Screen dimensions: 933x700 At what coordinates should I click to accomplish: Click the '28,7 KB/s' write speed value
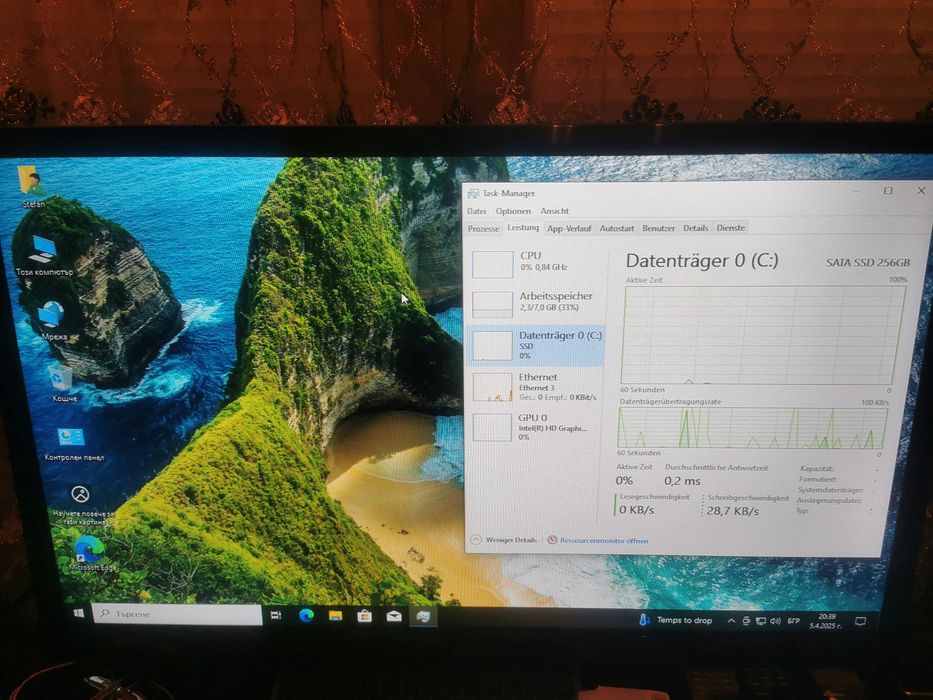(732, 511)
